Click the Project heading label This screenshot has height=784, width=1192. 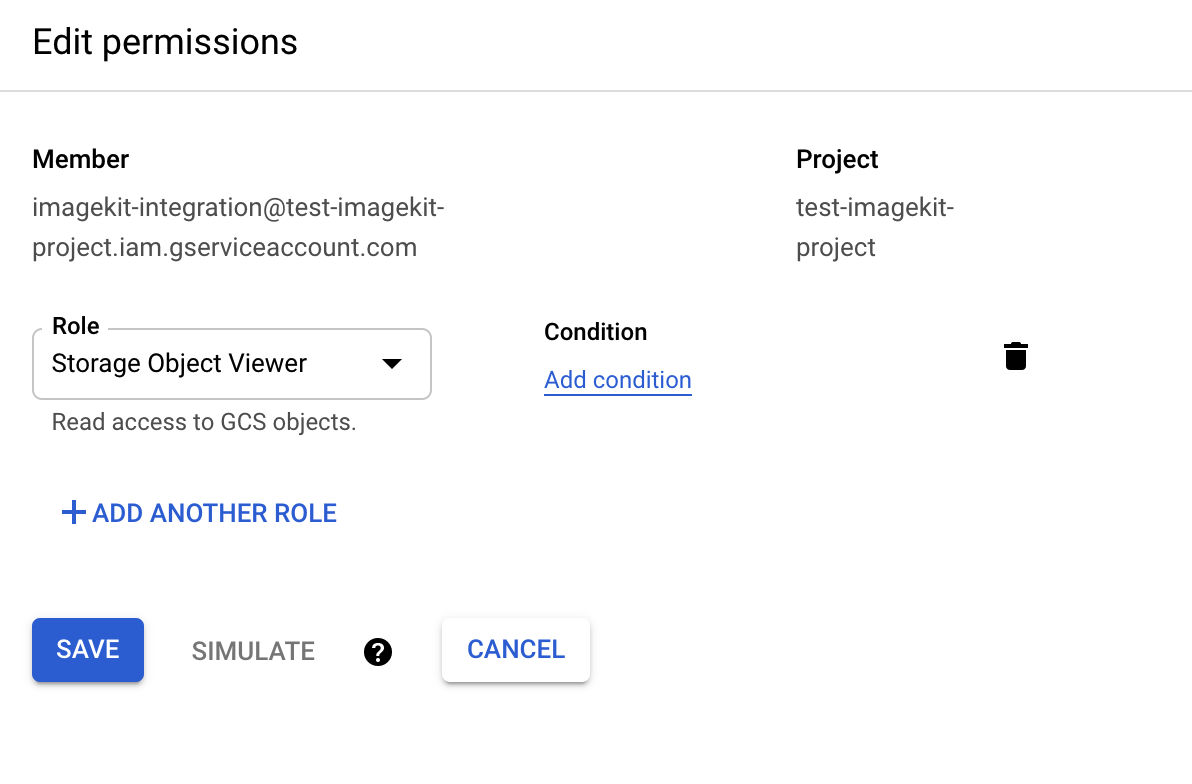[x=836, y=159]
